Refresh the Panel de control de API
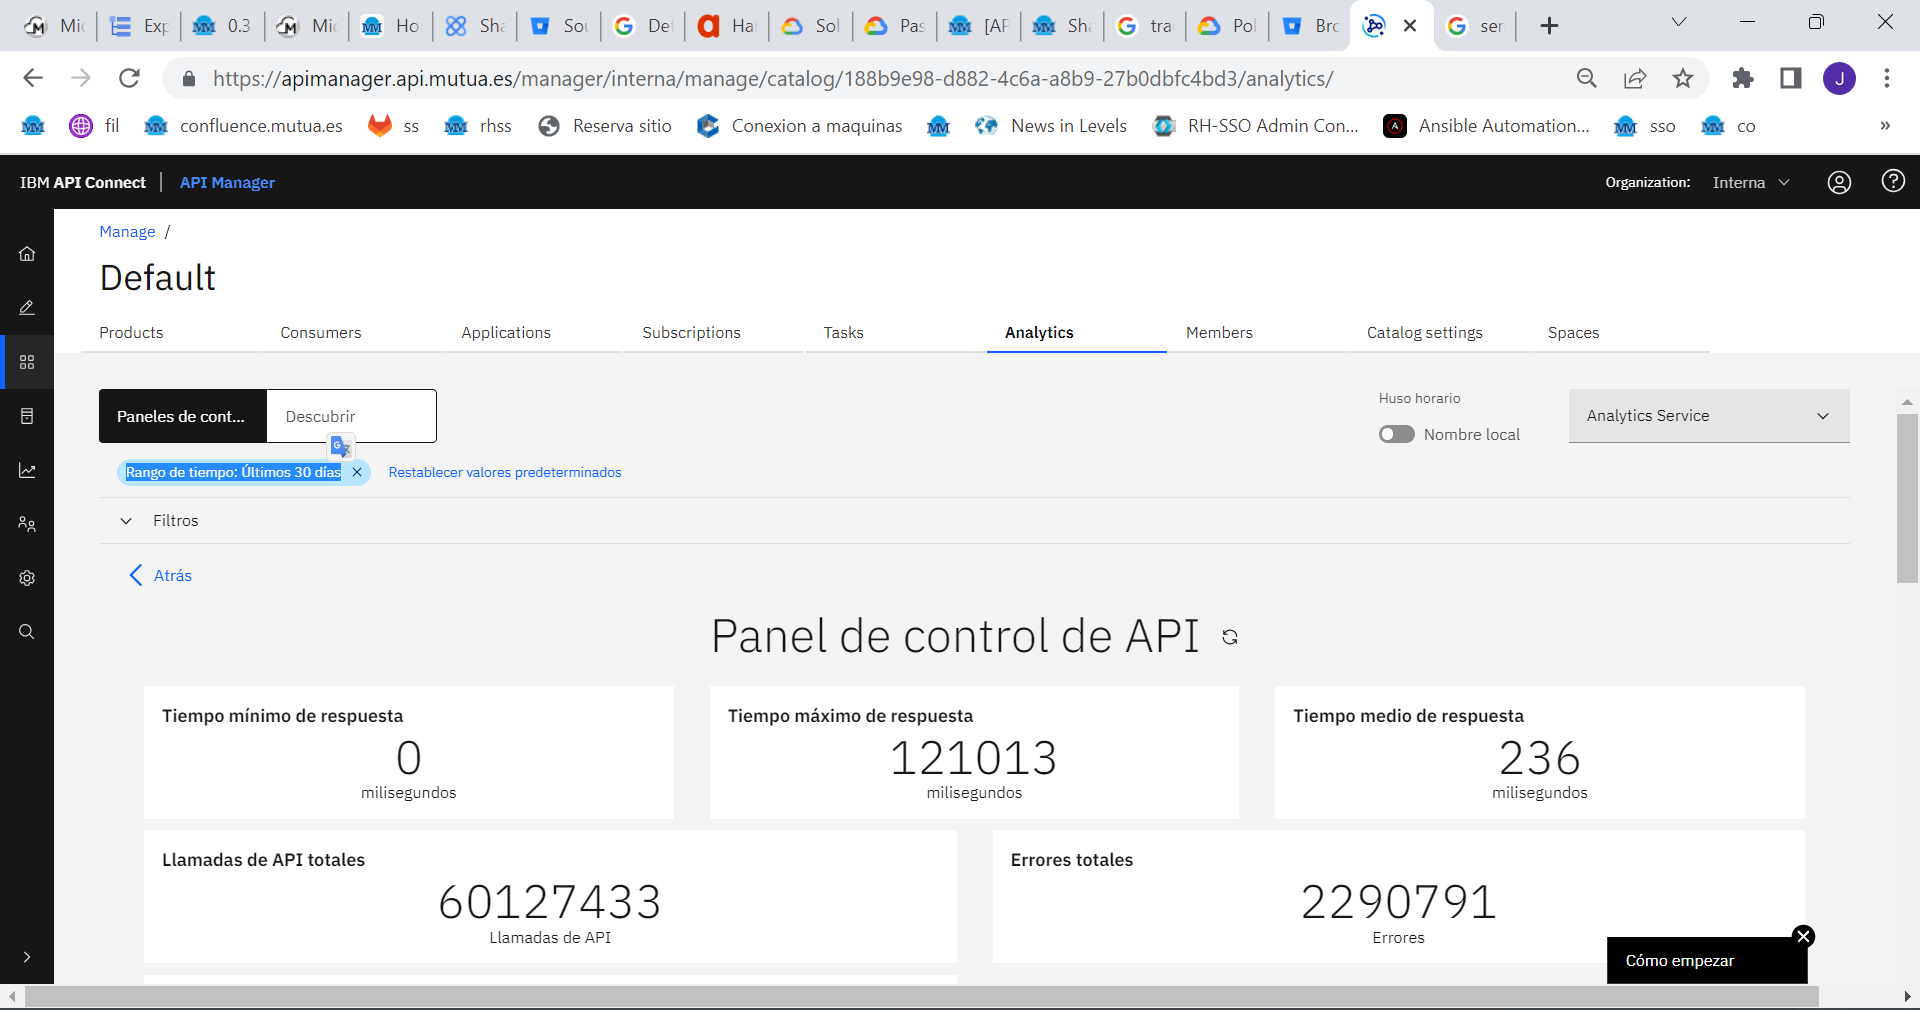 [x=1230, y=637]
